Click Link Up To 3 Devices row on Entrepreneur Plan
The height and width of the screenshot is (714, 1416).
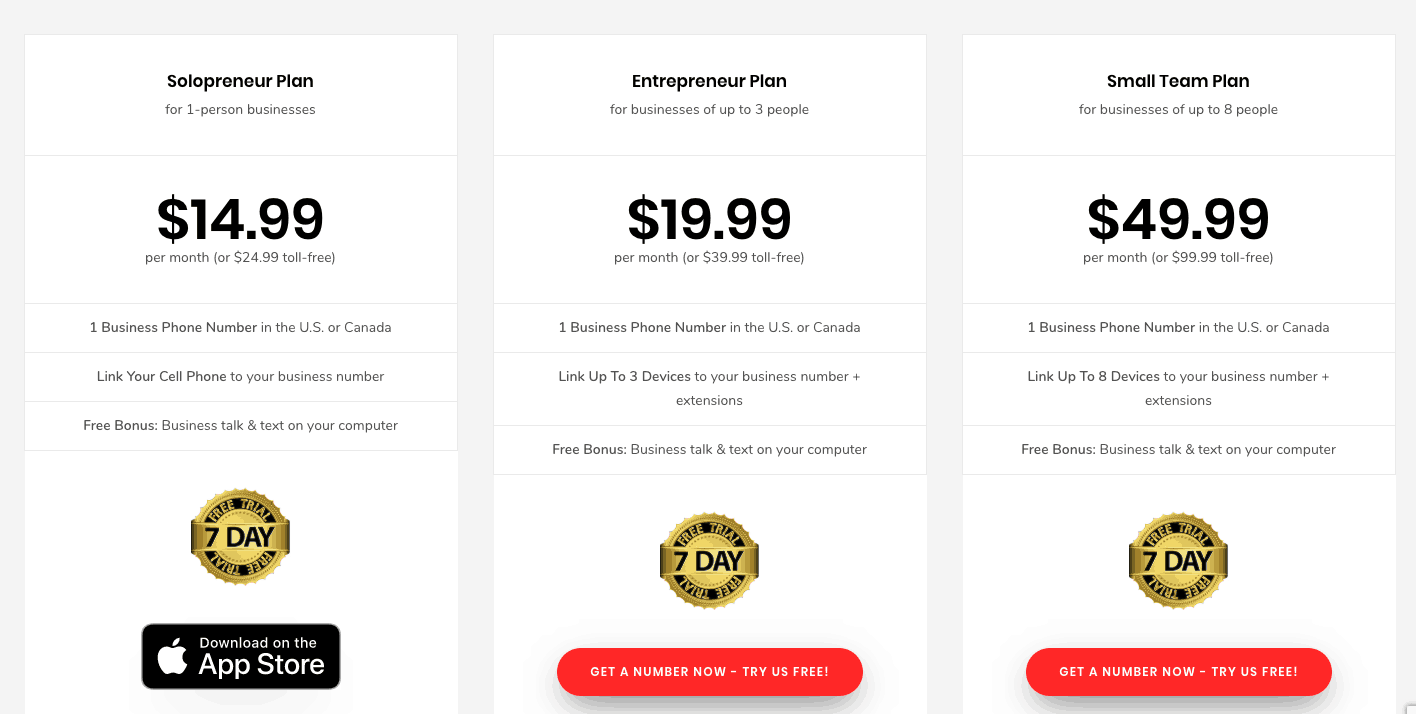coord(709,388)
